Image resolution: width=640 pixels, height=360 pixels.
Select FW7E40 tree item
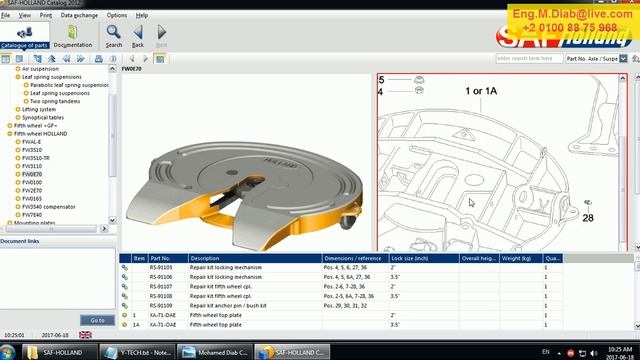tap(32, 215)
